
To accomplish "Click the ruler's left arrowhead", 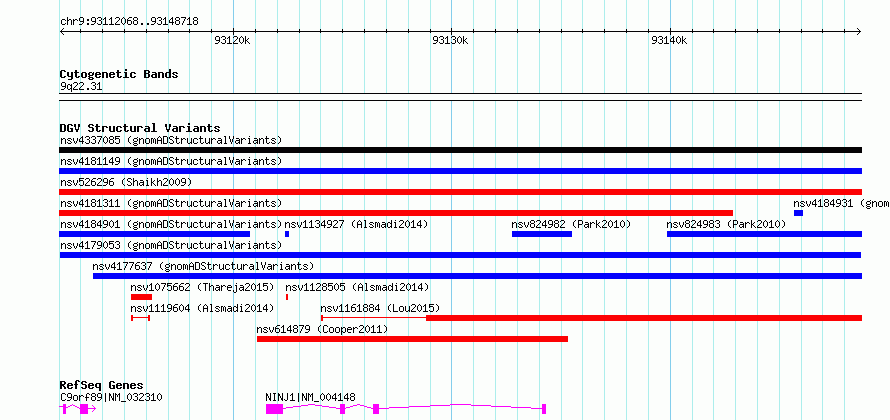I will point(62,31).
